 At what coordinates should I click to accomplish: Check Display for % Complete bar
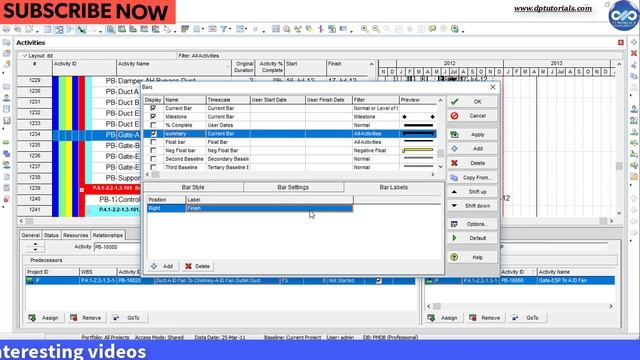153,125
